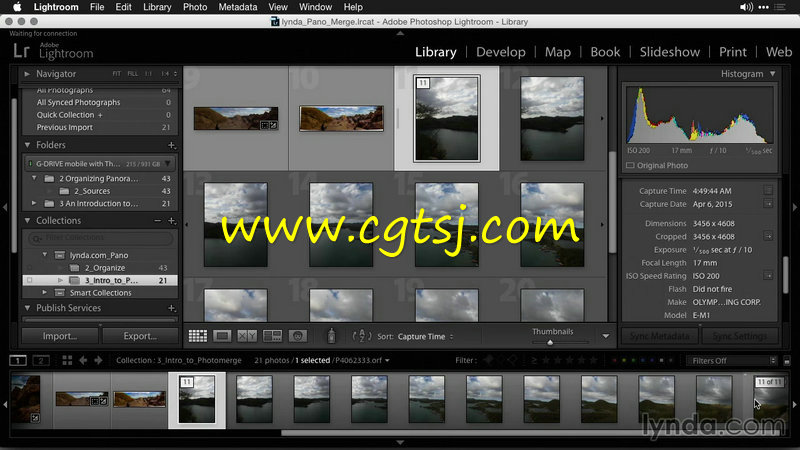Image resolution: width=800 pixels, height=450 pixels.
Task: Switch to Develop module
Action: click(x=501, y=52)
